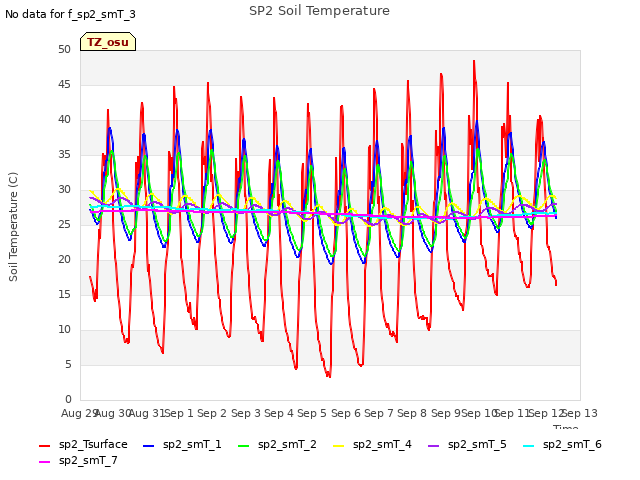Click the Sep 3 x-axis tick label

pos(245,413)
